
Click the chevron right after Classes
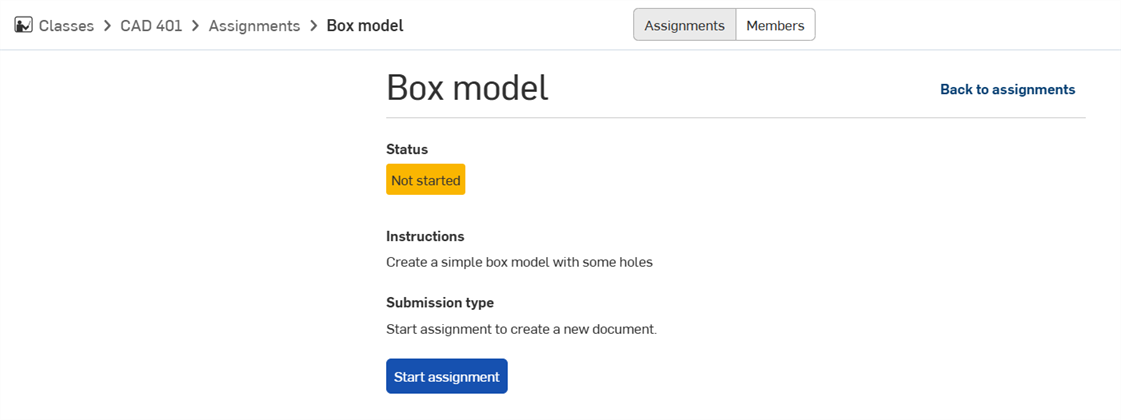tap(106, 26)
